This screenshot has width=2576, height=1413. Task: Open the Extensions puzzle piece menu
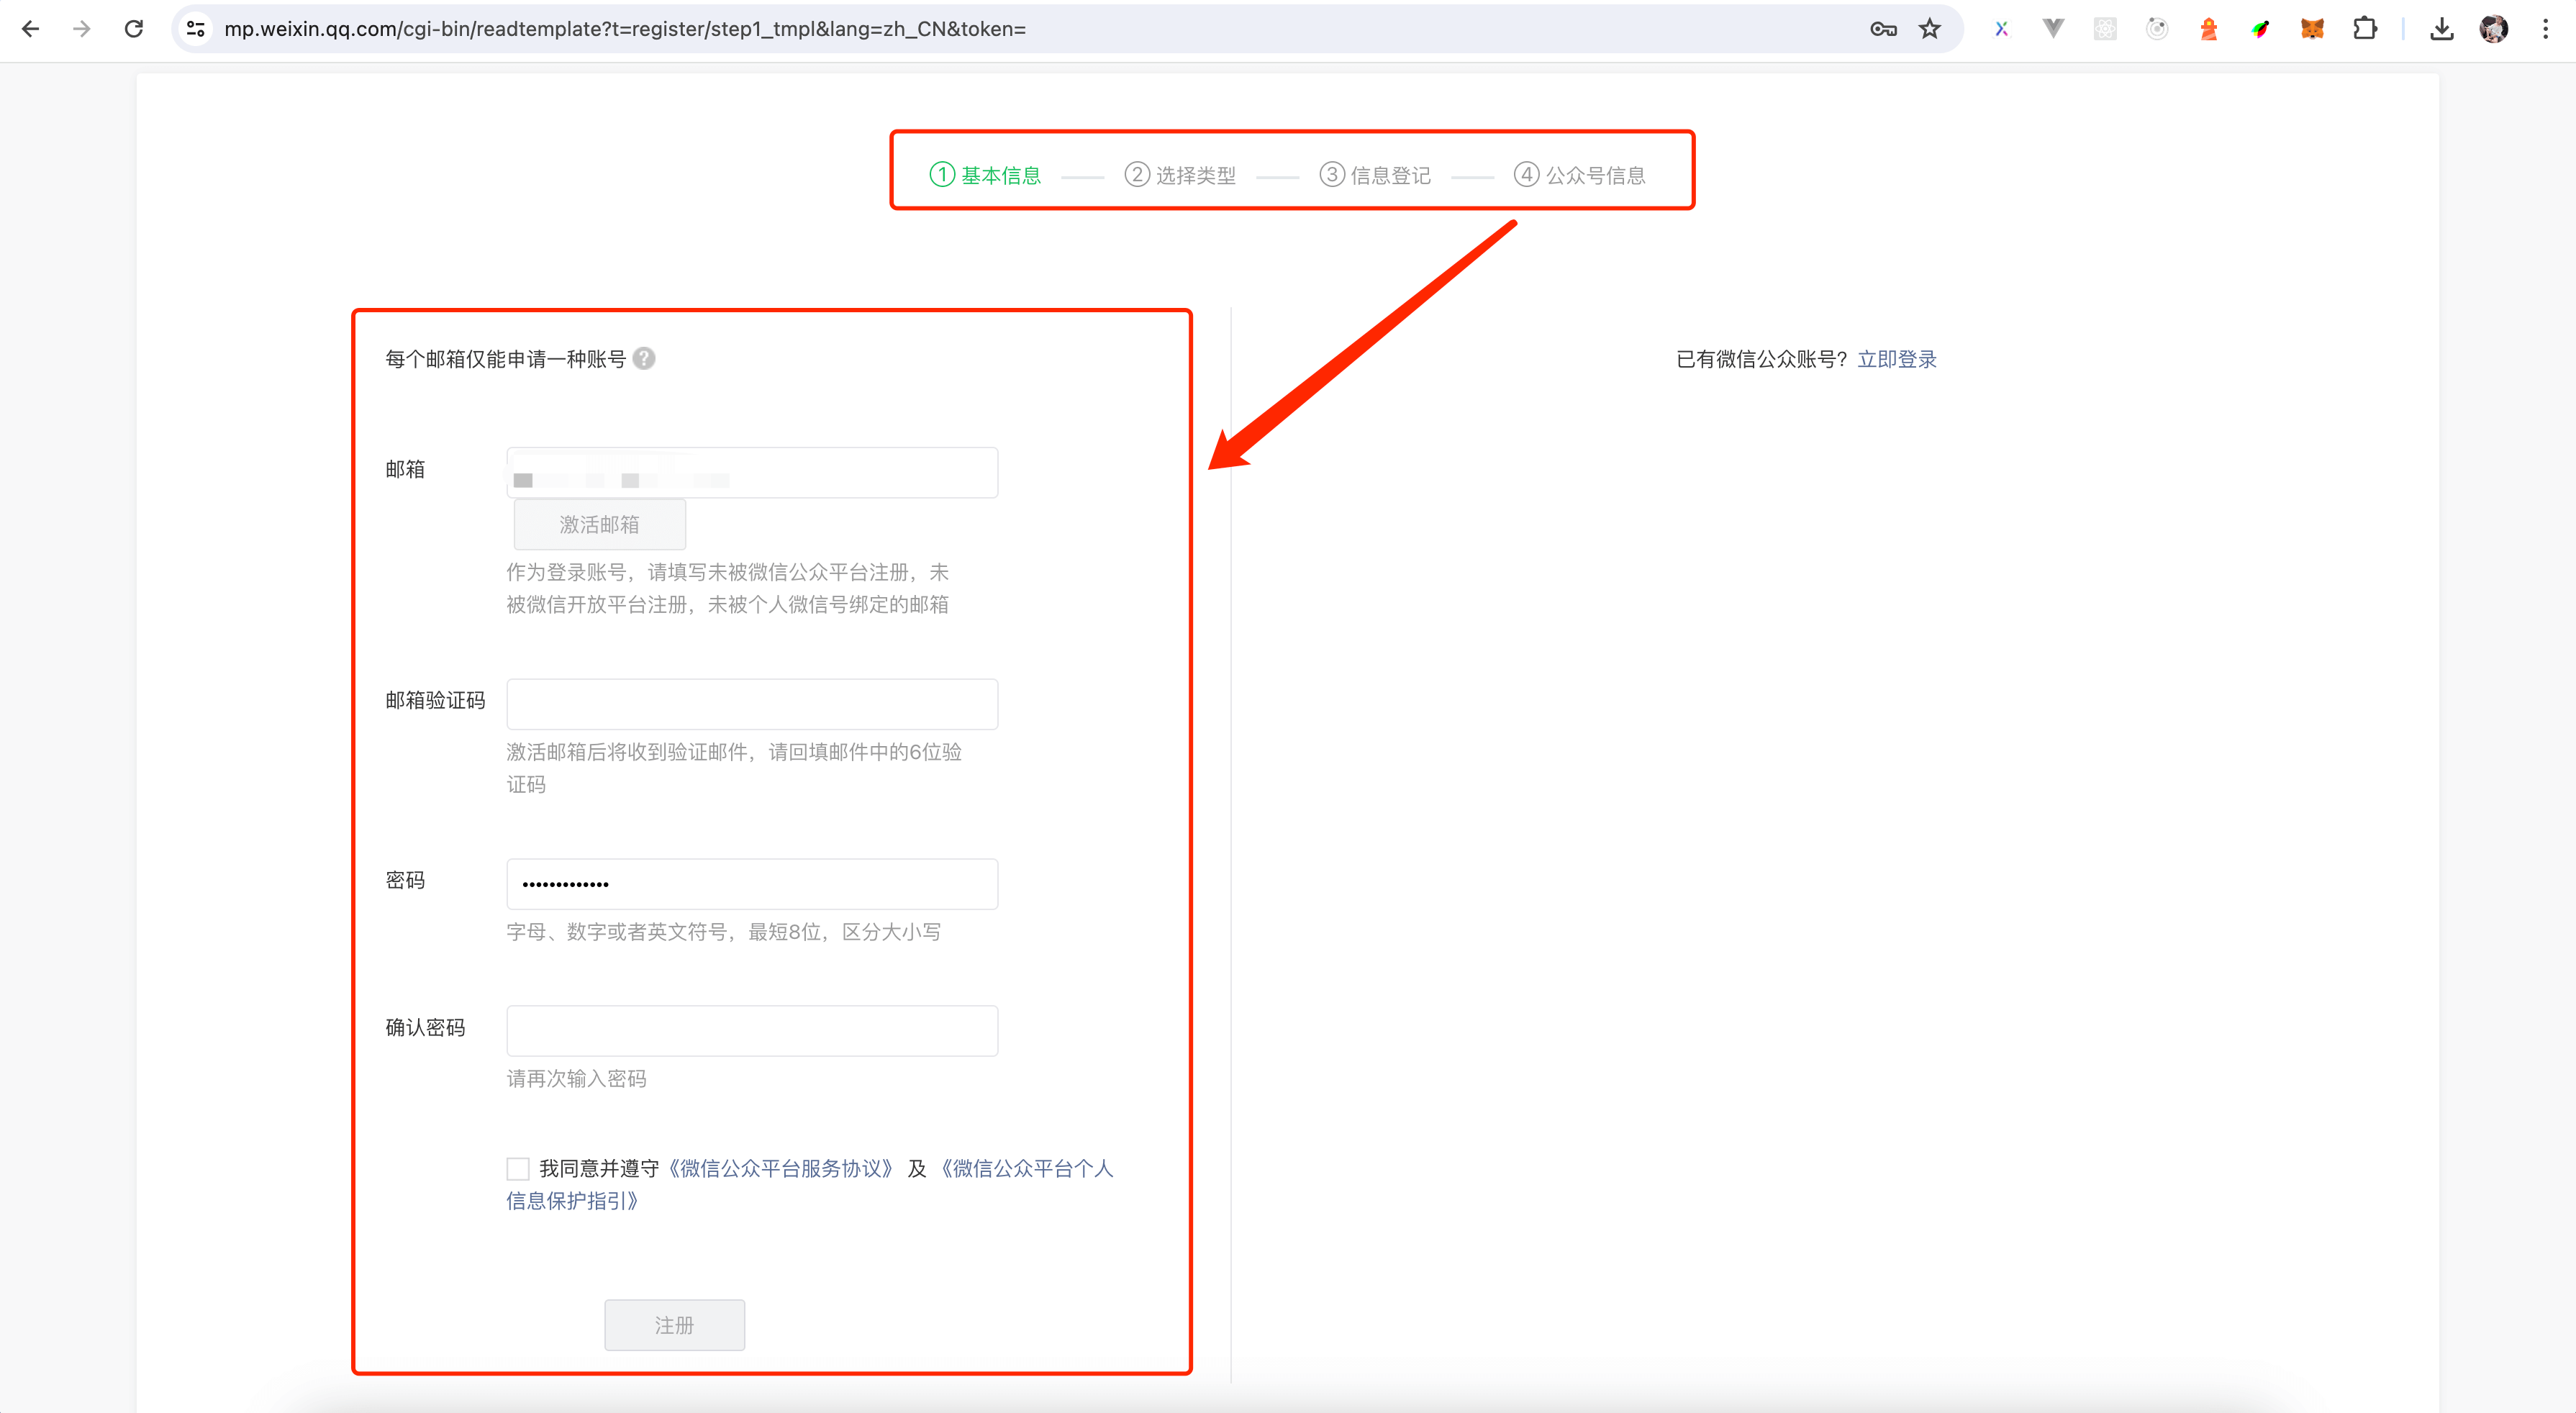2364,29
